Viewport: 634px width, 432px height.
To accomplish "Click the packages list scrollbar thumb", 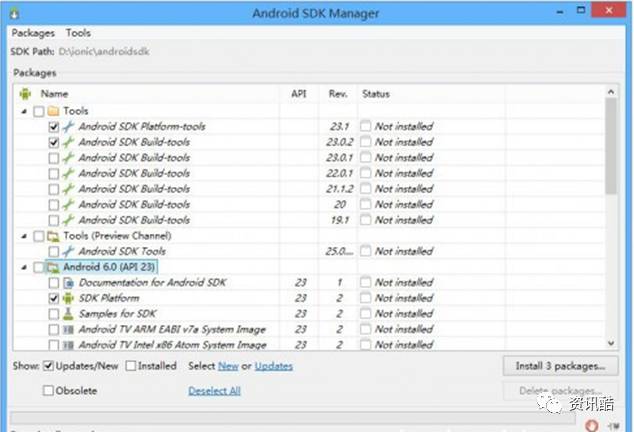I will 611,146.
